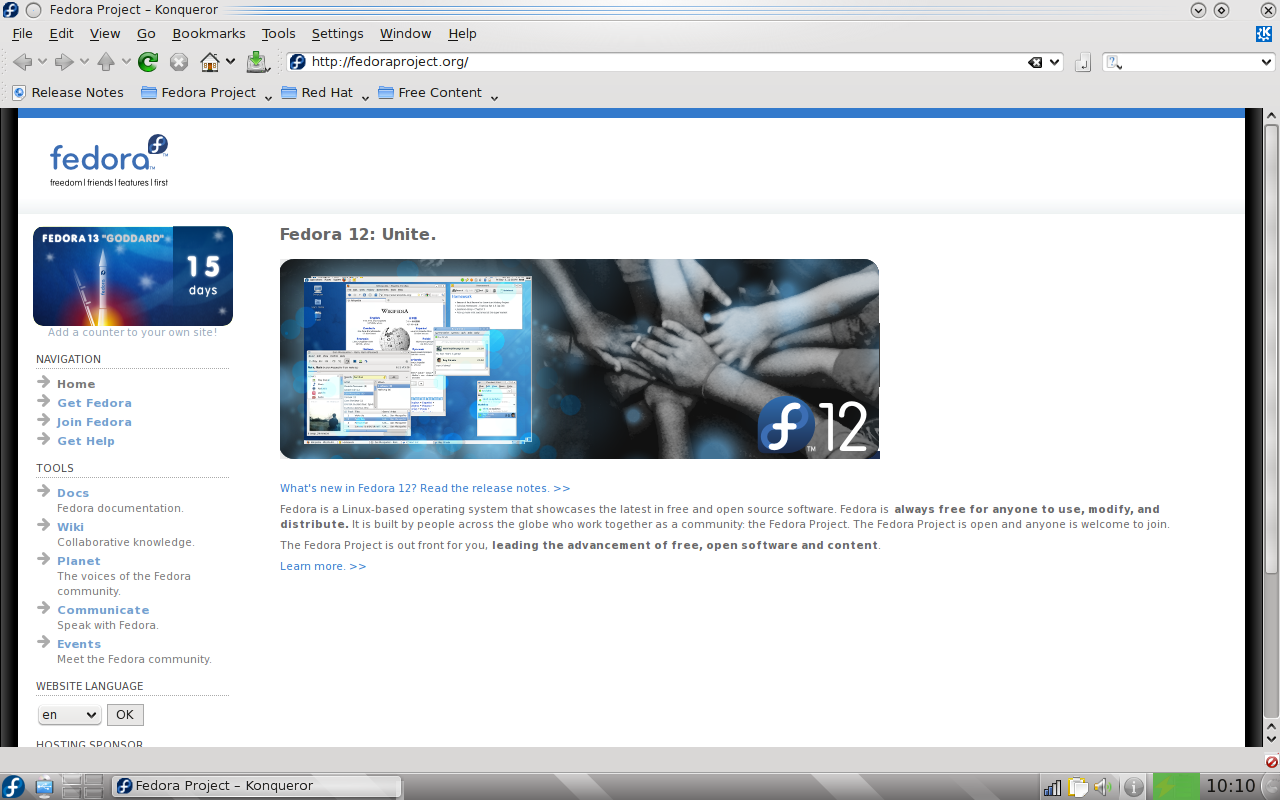Click the info notification tray icon
This screenshot has width=1280, height=800.
click(x=1134, y=787)
